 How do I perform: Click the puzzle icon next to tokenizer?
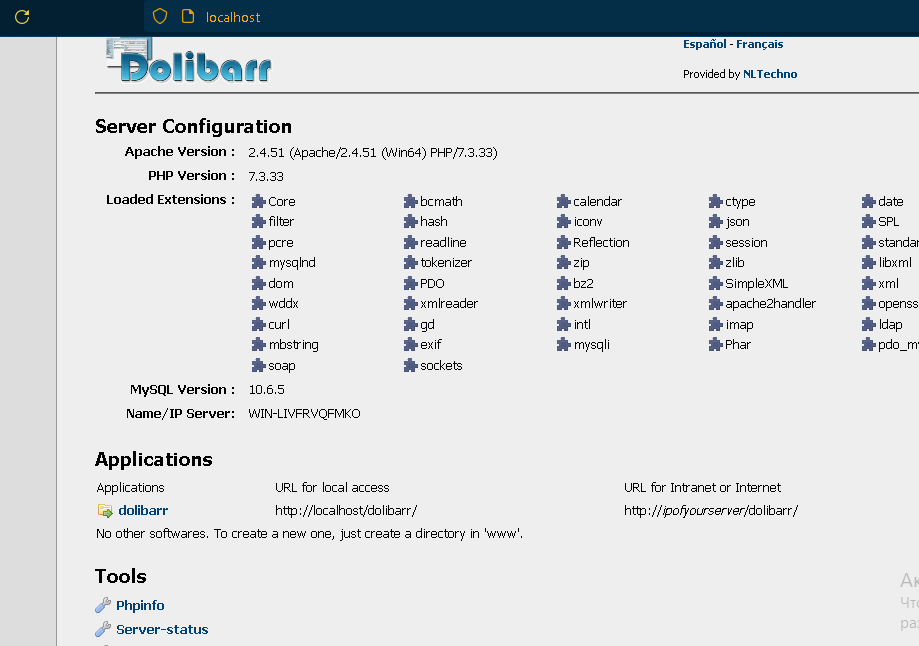coord(410,263)
